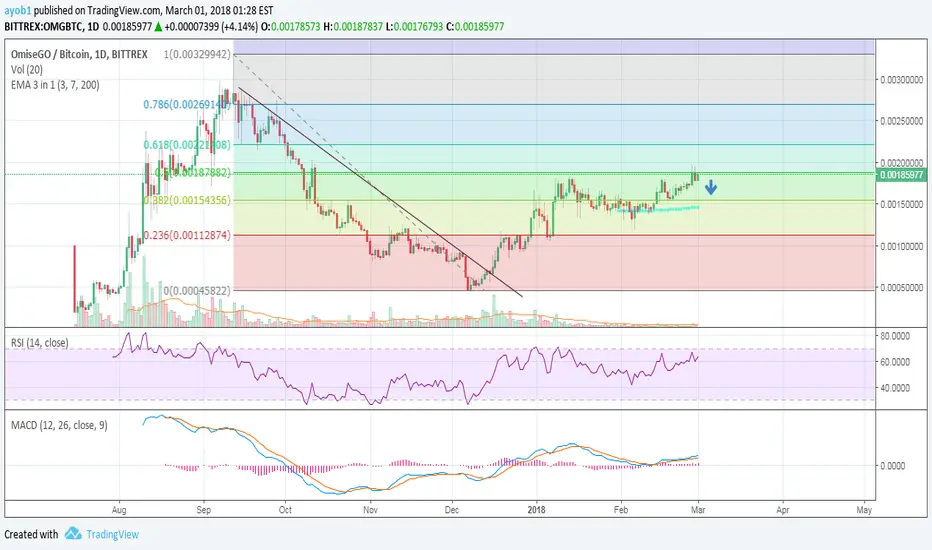The height and width of the screenshot is (550, 932).
Task: Click the May date label on time axis
Action: pyautogui.click(x=864, y=510)
